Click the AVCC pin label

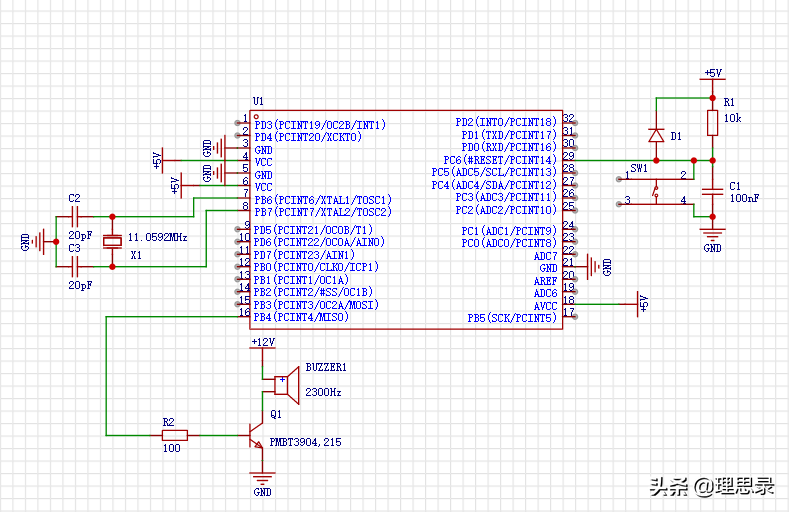point(545,306)
